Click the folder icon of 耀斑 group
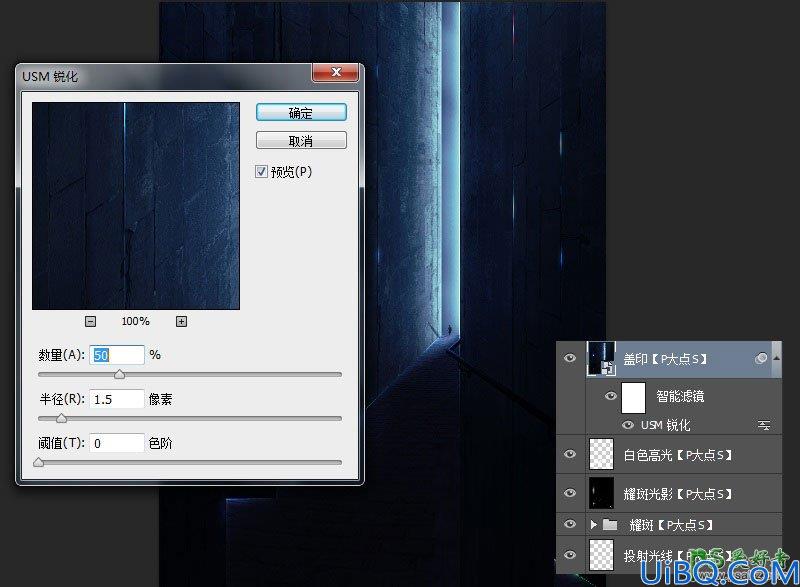The width and height of the screenshot is (800, 587). pyautogui.click(x=610, y=524)
